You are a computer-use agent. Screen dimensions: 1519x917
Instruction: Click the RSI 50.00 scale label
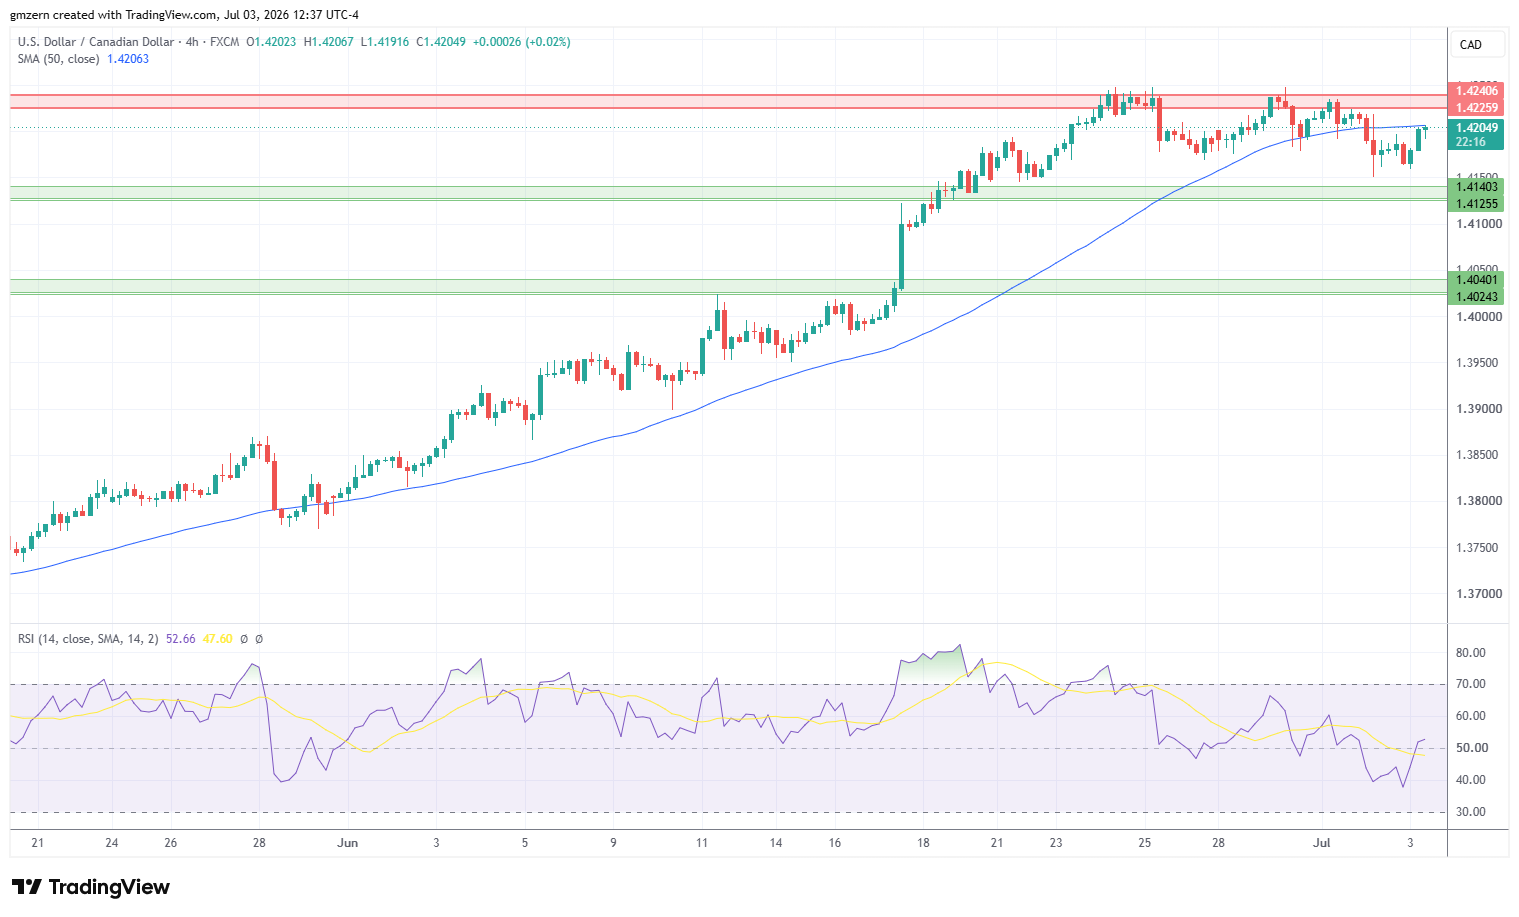[x=1471, y=748]
